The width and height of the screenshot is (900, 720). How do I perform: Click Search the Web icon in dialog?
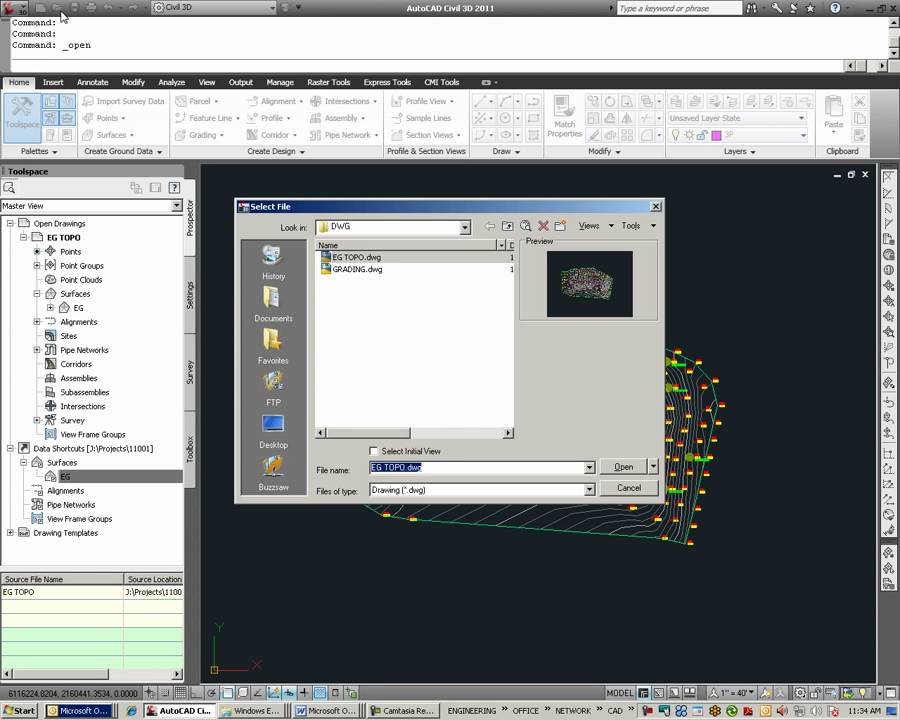[x=525, y=226]
